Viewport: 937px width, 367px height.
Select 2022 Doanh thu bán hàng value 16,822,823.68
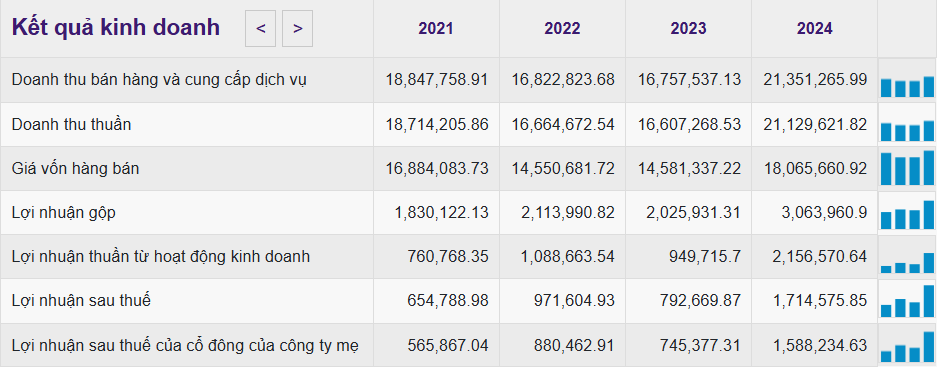[x=563, y=80]
